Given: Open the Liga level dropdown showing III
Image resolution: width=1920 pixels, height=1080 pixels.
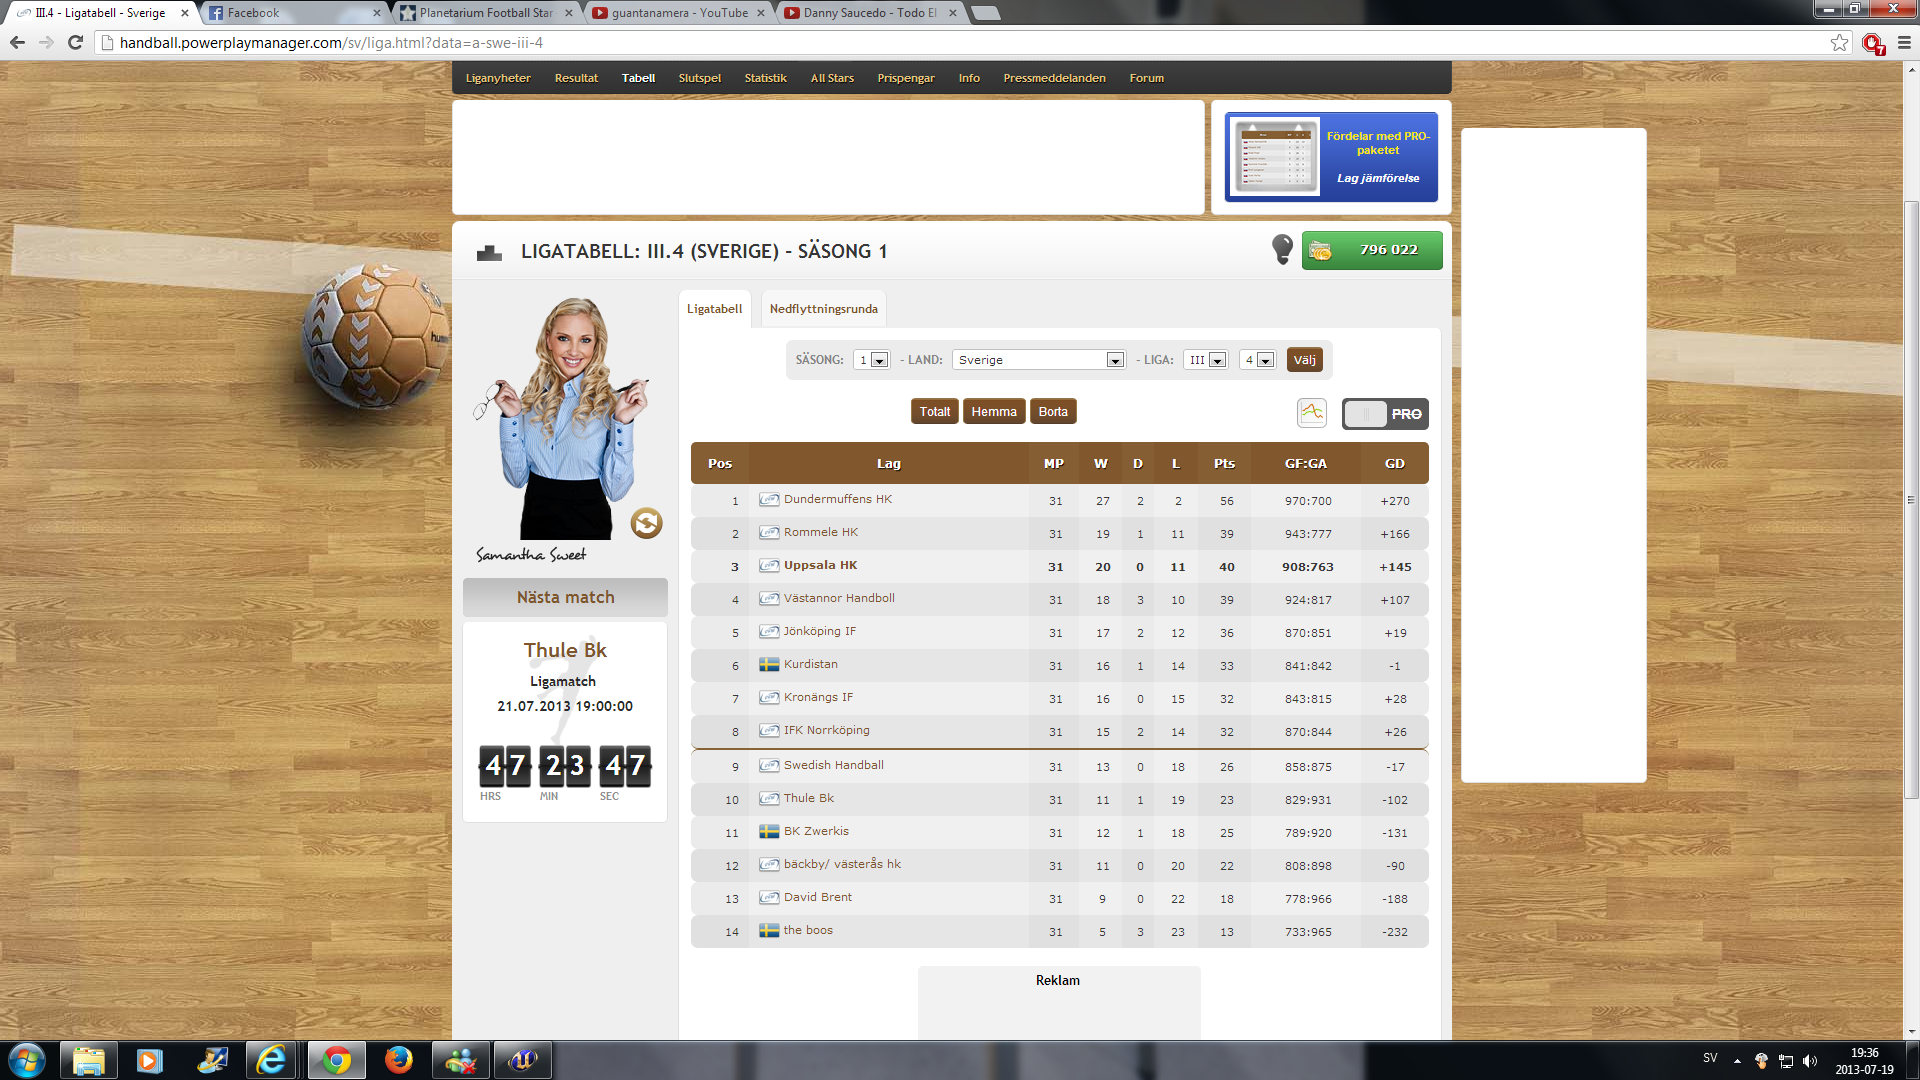Looking at the screenshot, I should coord(1205,360).
